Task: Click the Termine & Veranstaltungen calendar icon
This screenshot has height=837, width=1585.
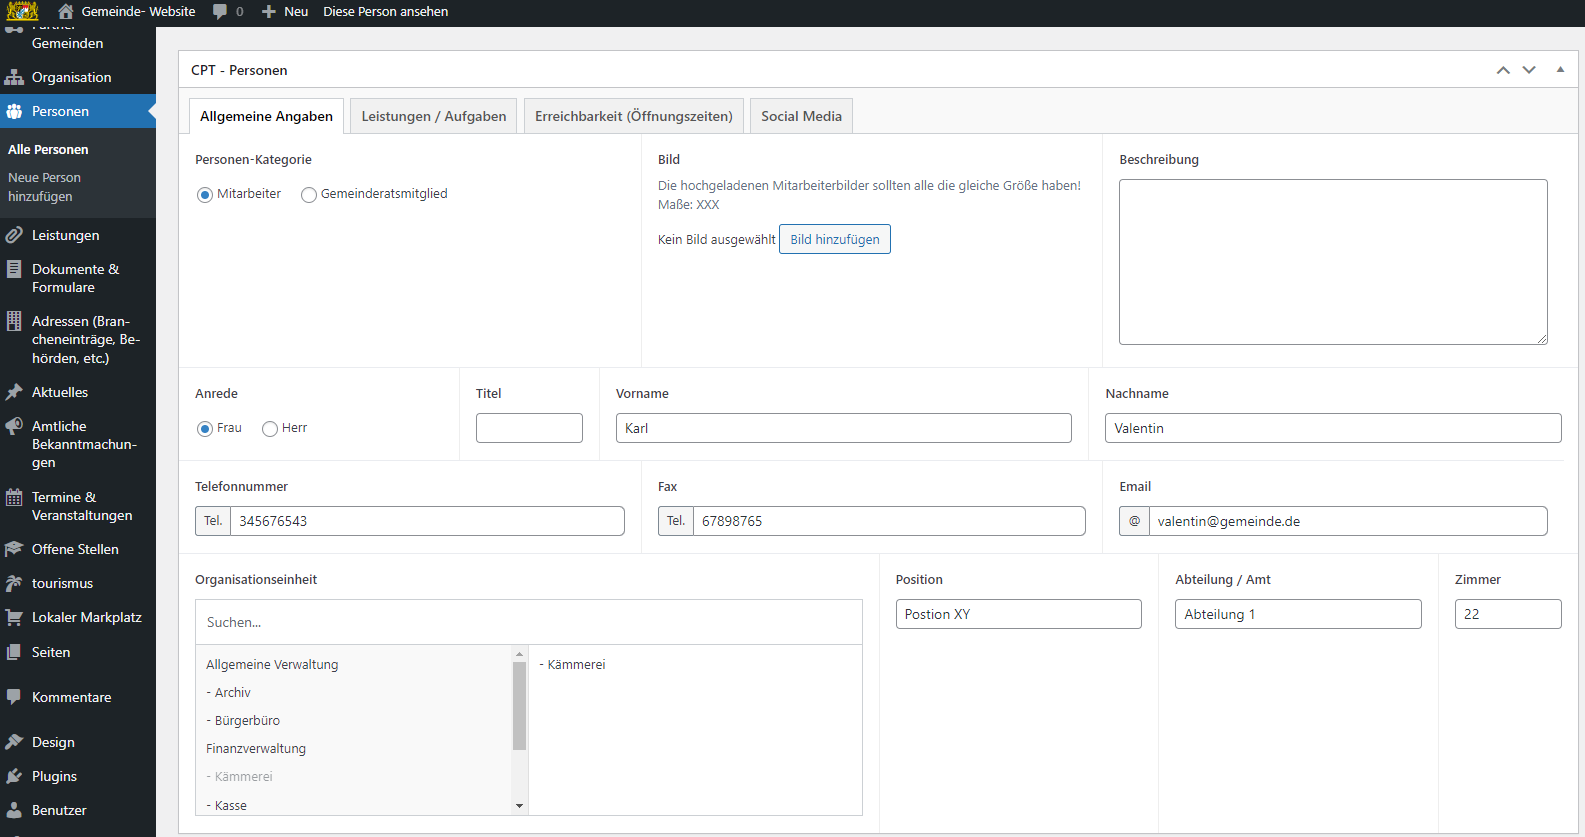Action: coord(14,497)
